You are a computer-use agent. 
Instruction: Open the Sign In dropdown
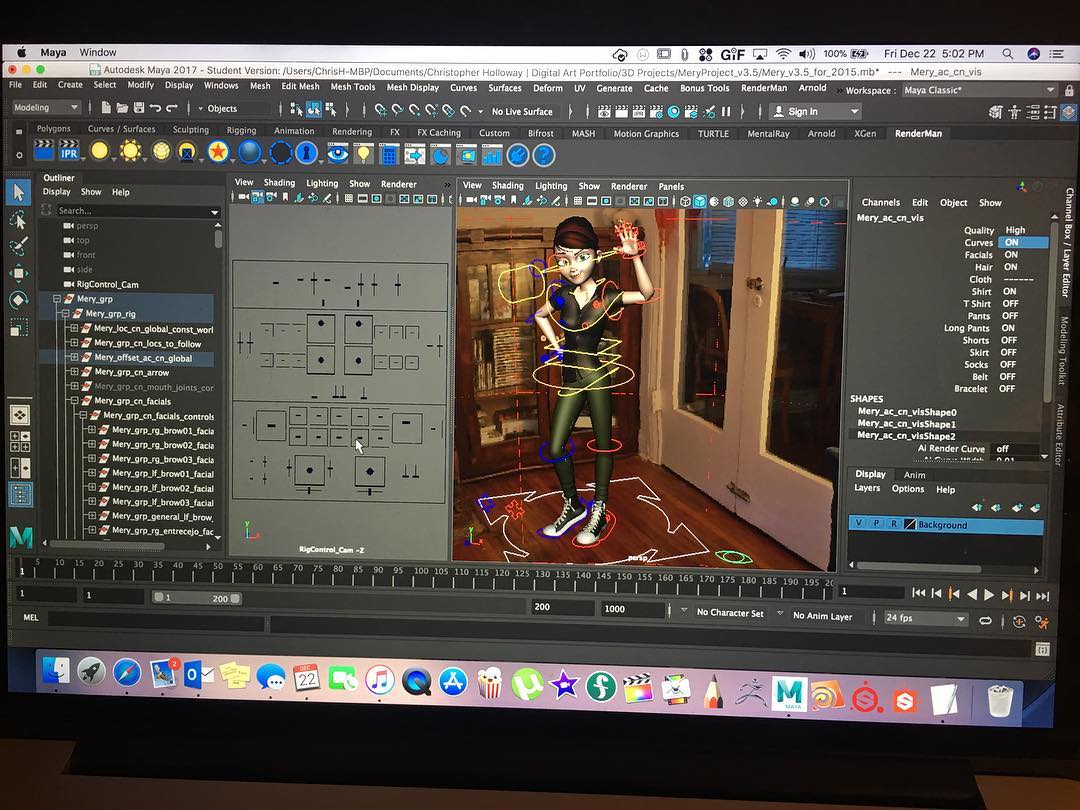tap(816, 112)
